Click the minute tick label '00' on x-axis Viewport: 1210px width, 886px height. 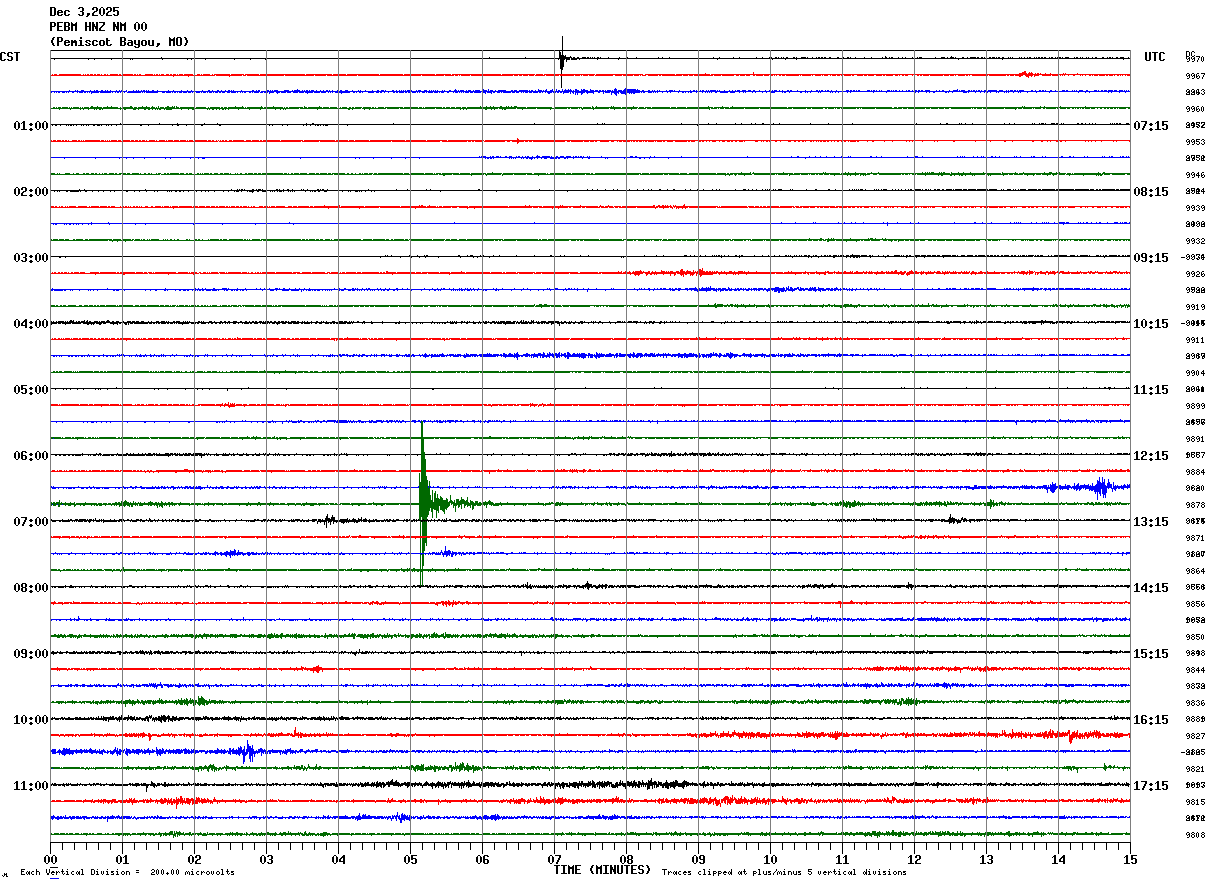(x=50, y=859)
